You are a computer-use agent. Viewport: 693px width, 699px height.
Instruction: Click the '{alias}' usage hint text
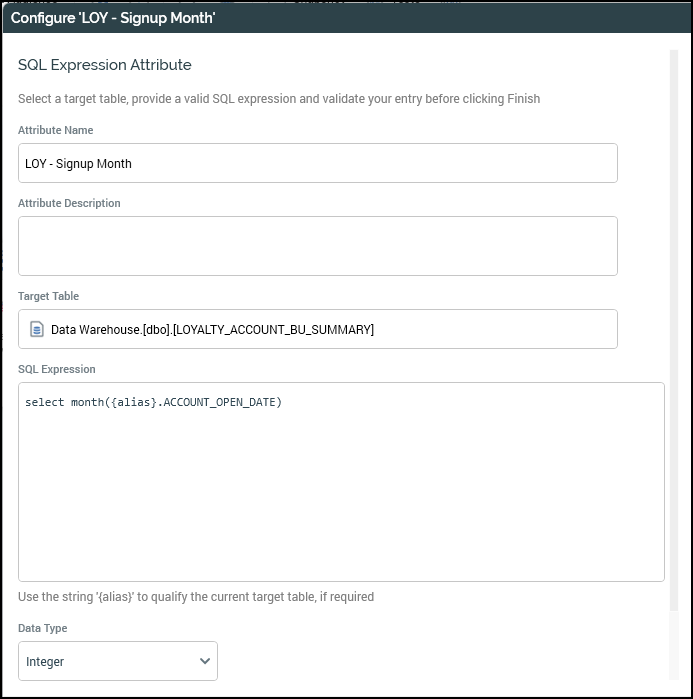coord(196,597)
